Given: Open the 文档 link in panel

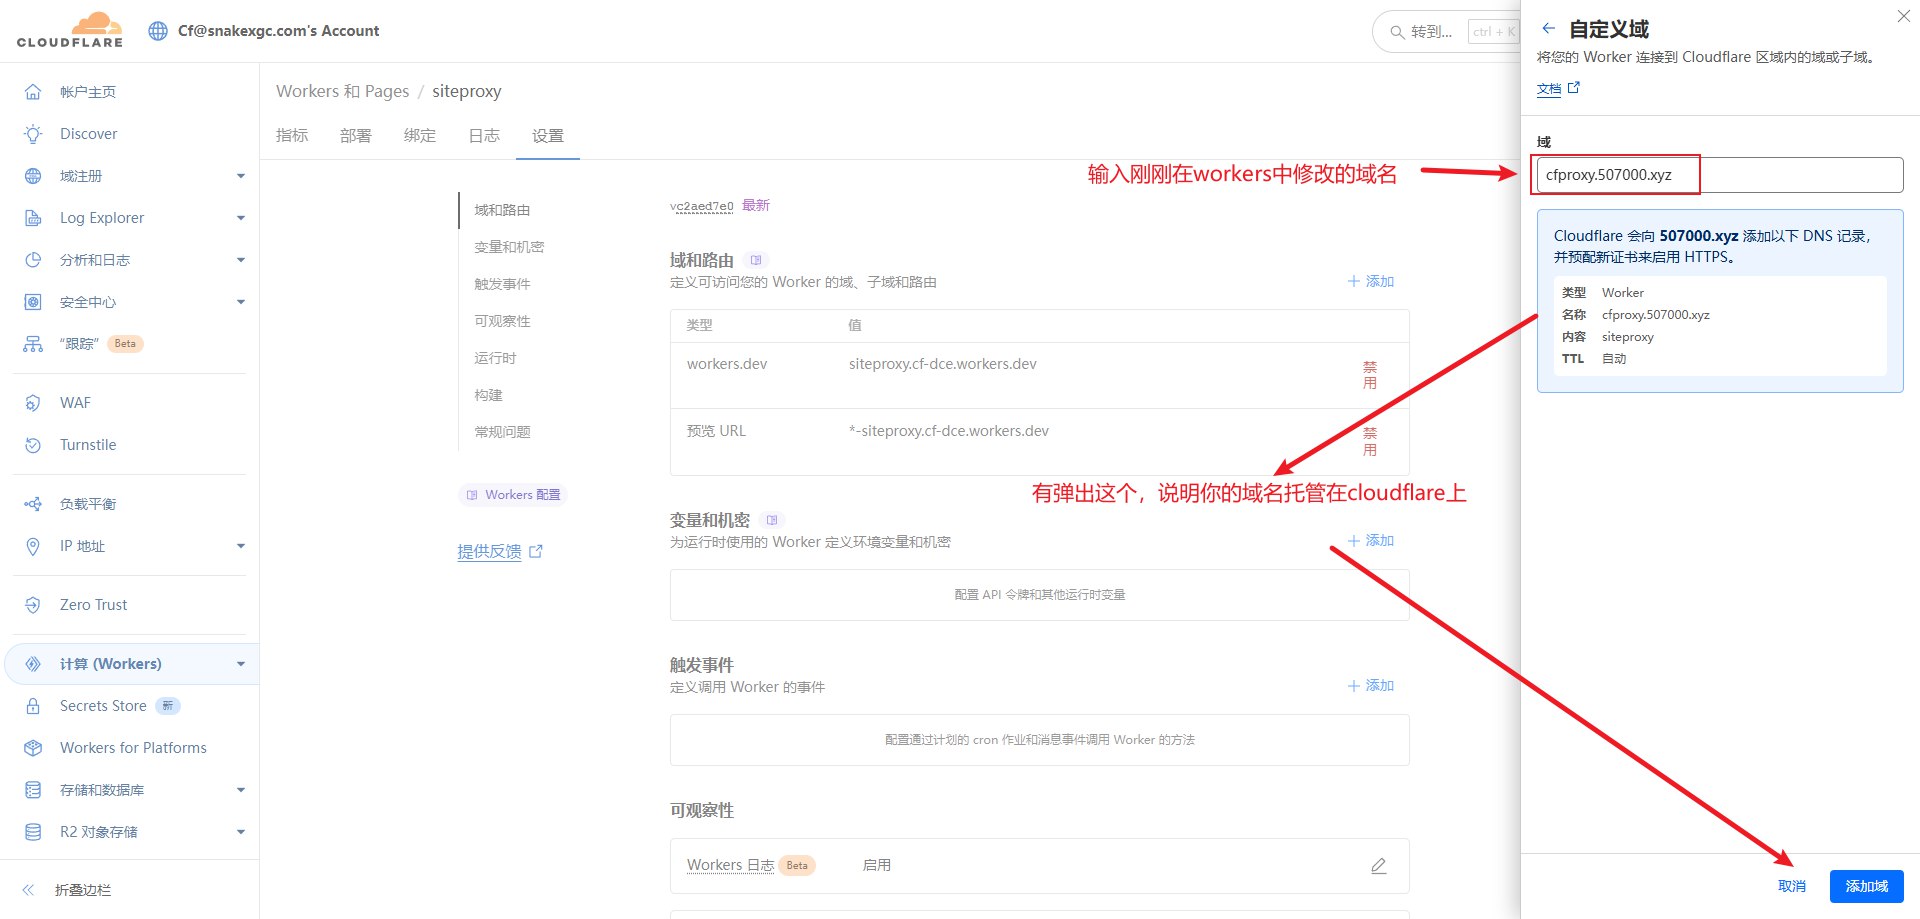Looking at the screenshot, I should pos(1558,89).
